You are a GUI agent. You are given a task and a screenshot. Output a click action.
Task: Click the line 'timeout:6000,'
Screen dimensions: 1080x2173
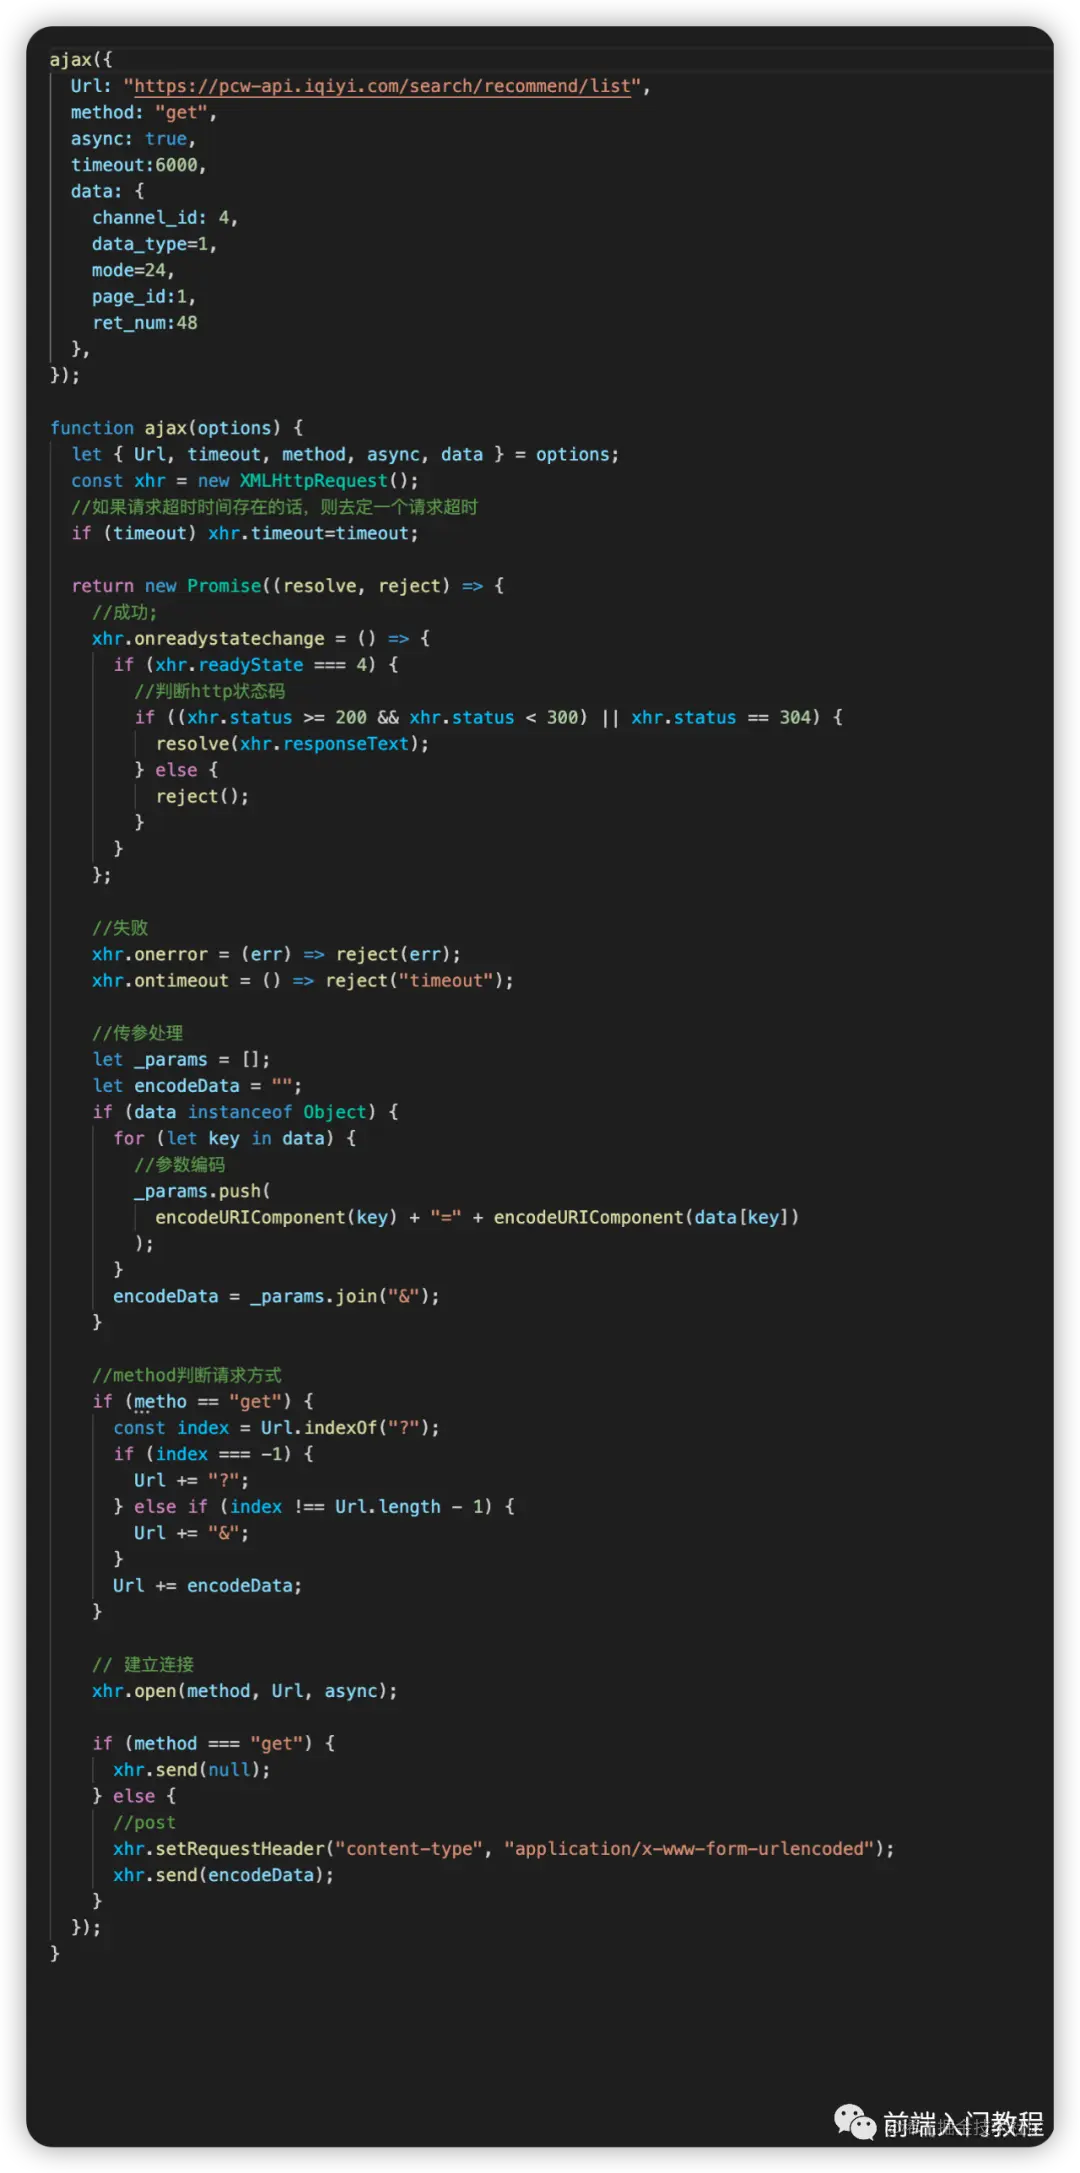[x=138, y=165]
